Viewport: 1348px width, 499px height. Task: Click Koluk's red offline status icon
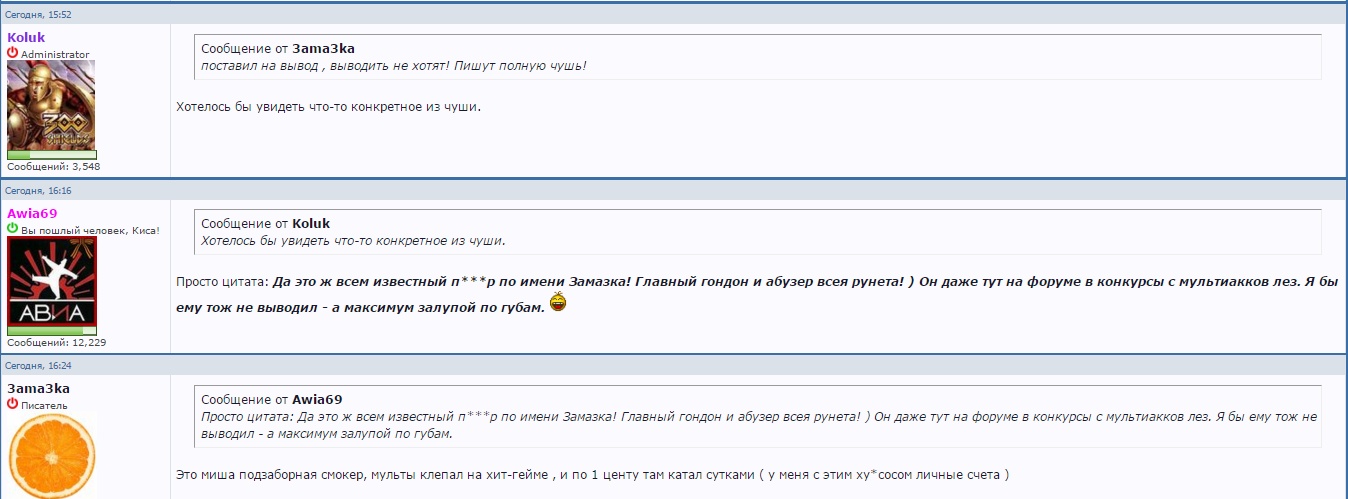[13, 53]
